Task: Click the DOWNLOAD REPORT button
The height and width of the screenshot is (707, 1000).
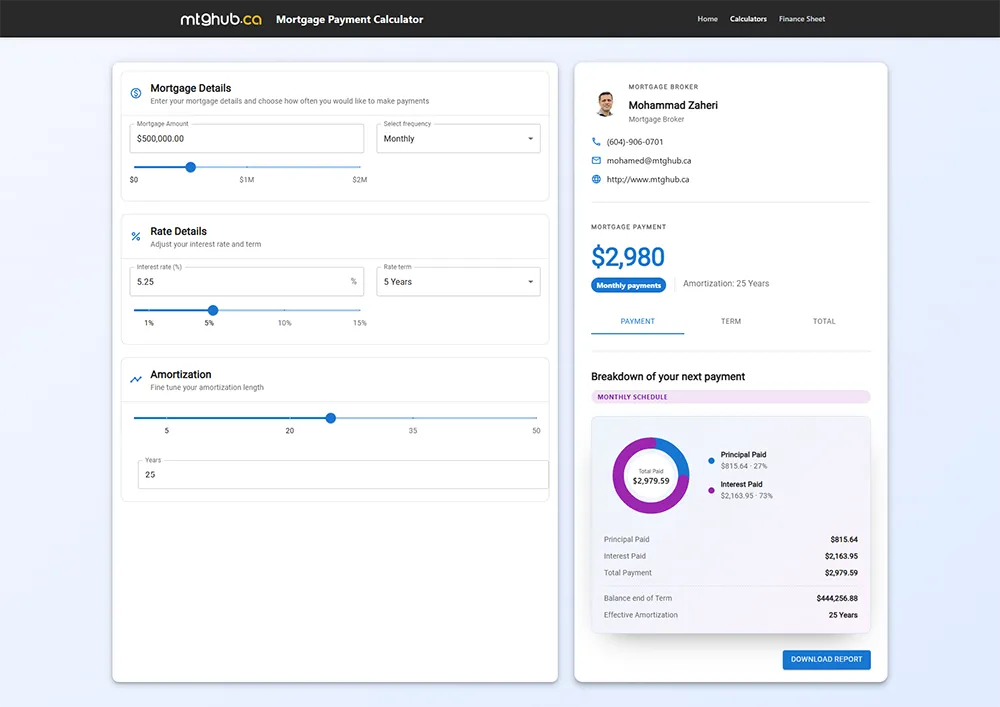Action: point(827,659)
